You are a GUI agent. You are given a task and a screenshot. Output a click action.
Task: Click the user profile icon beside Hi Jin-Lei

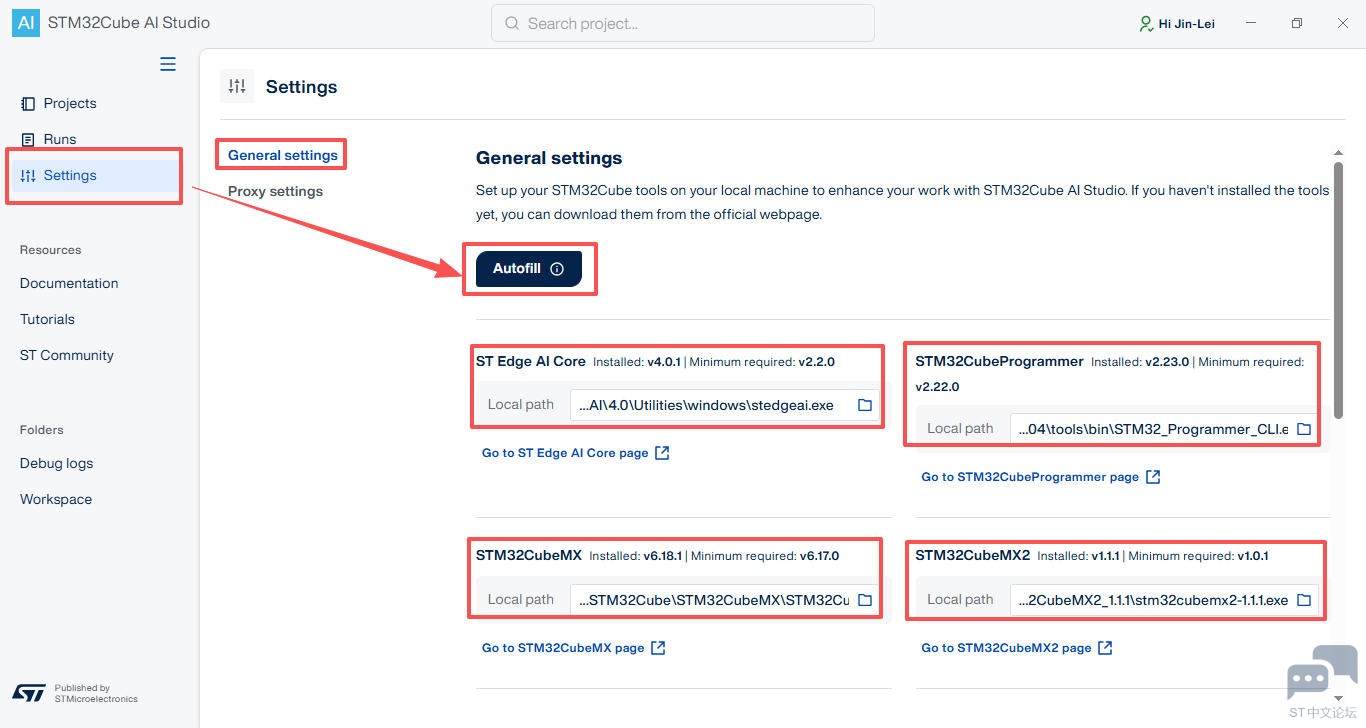pyautogui.click(x=1146, y=23)
